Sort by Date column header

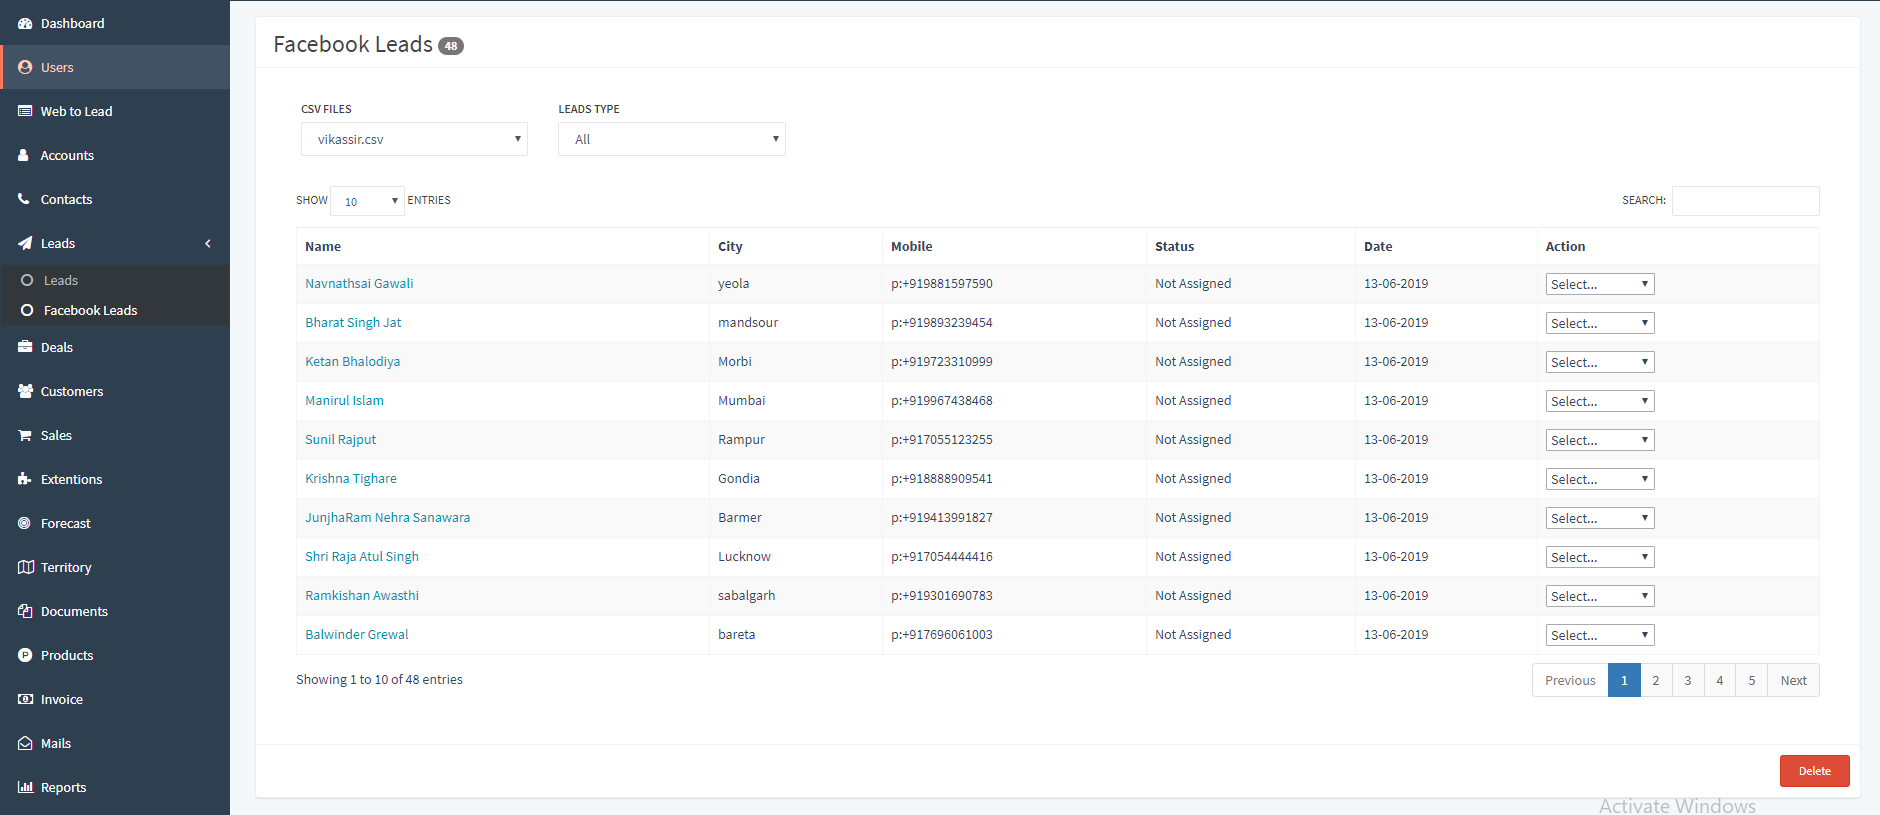1446,246
